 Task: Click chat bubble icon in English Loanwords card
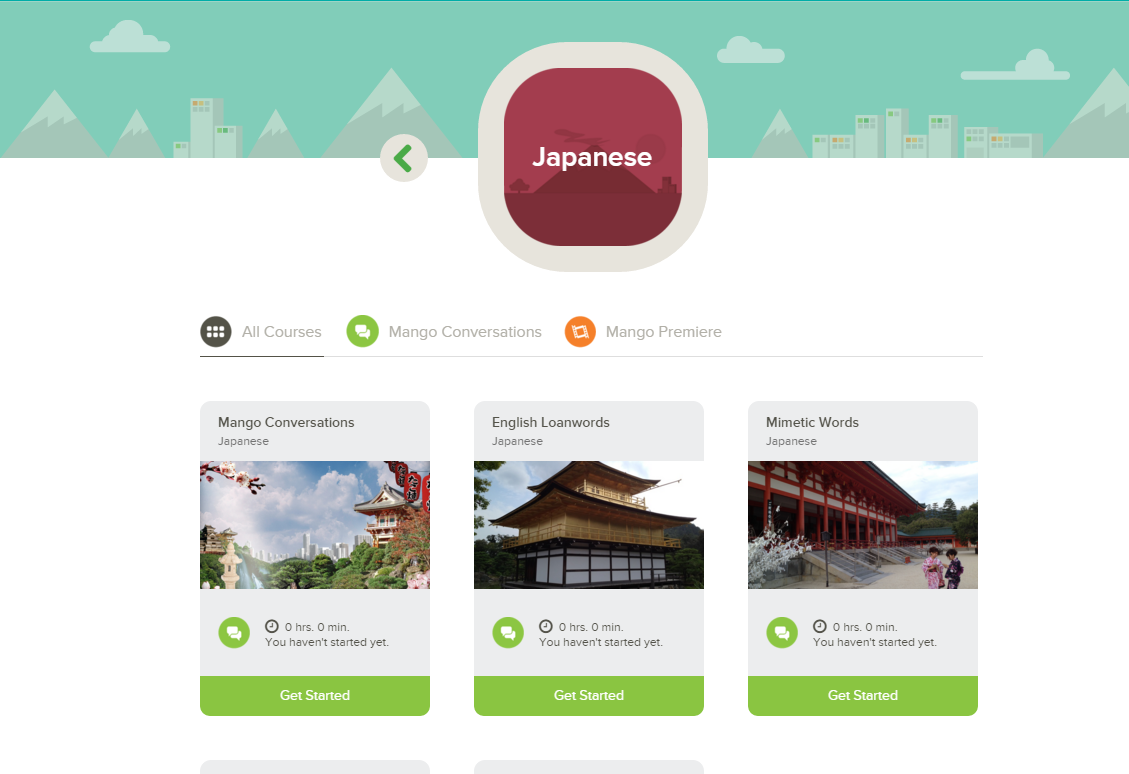tap(508, 633)
